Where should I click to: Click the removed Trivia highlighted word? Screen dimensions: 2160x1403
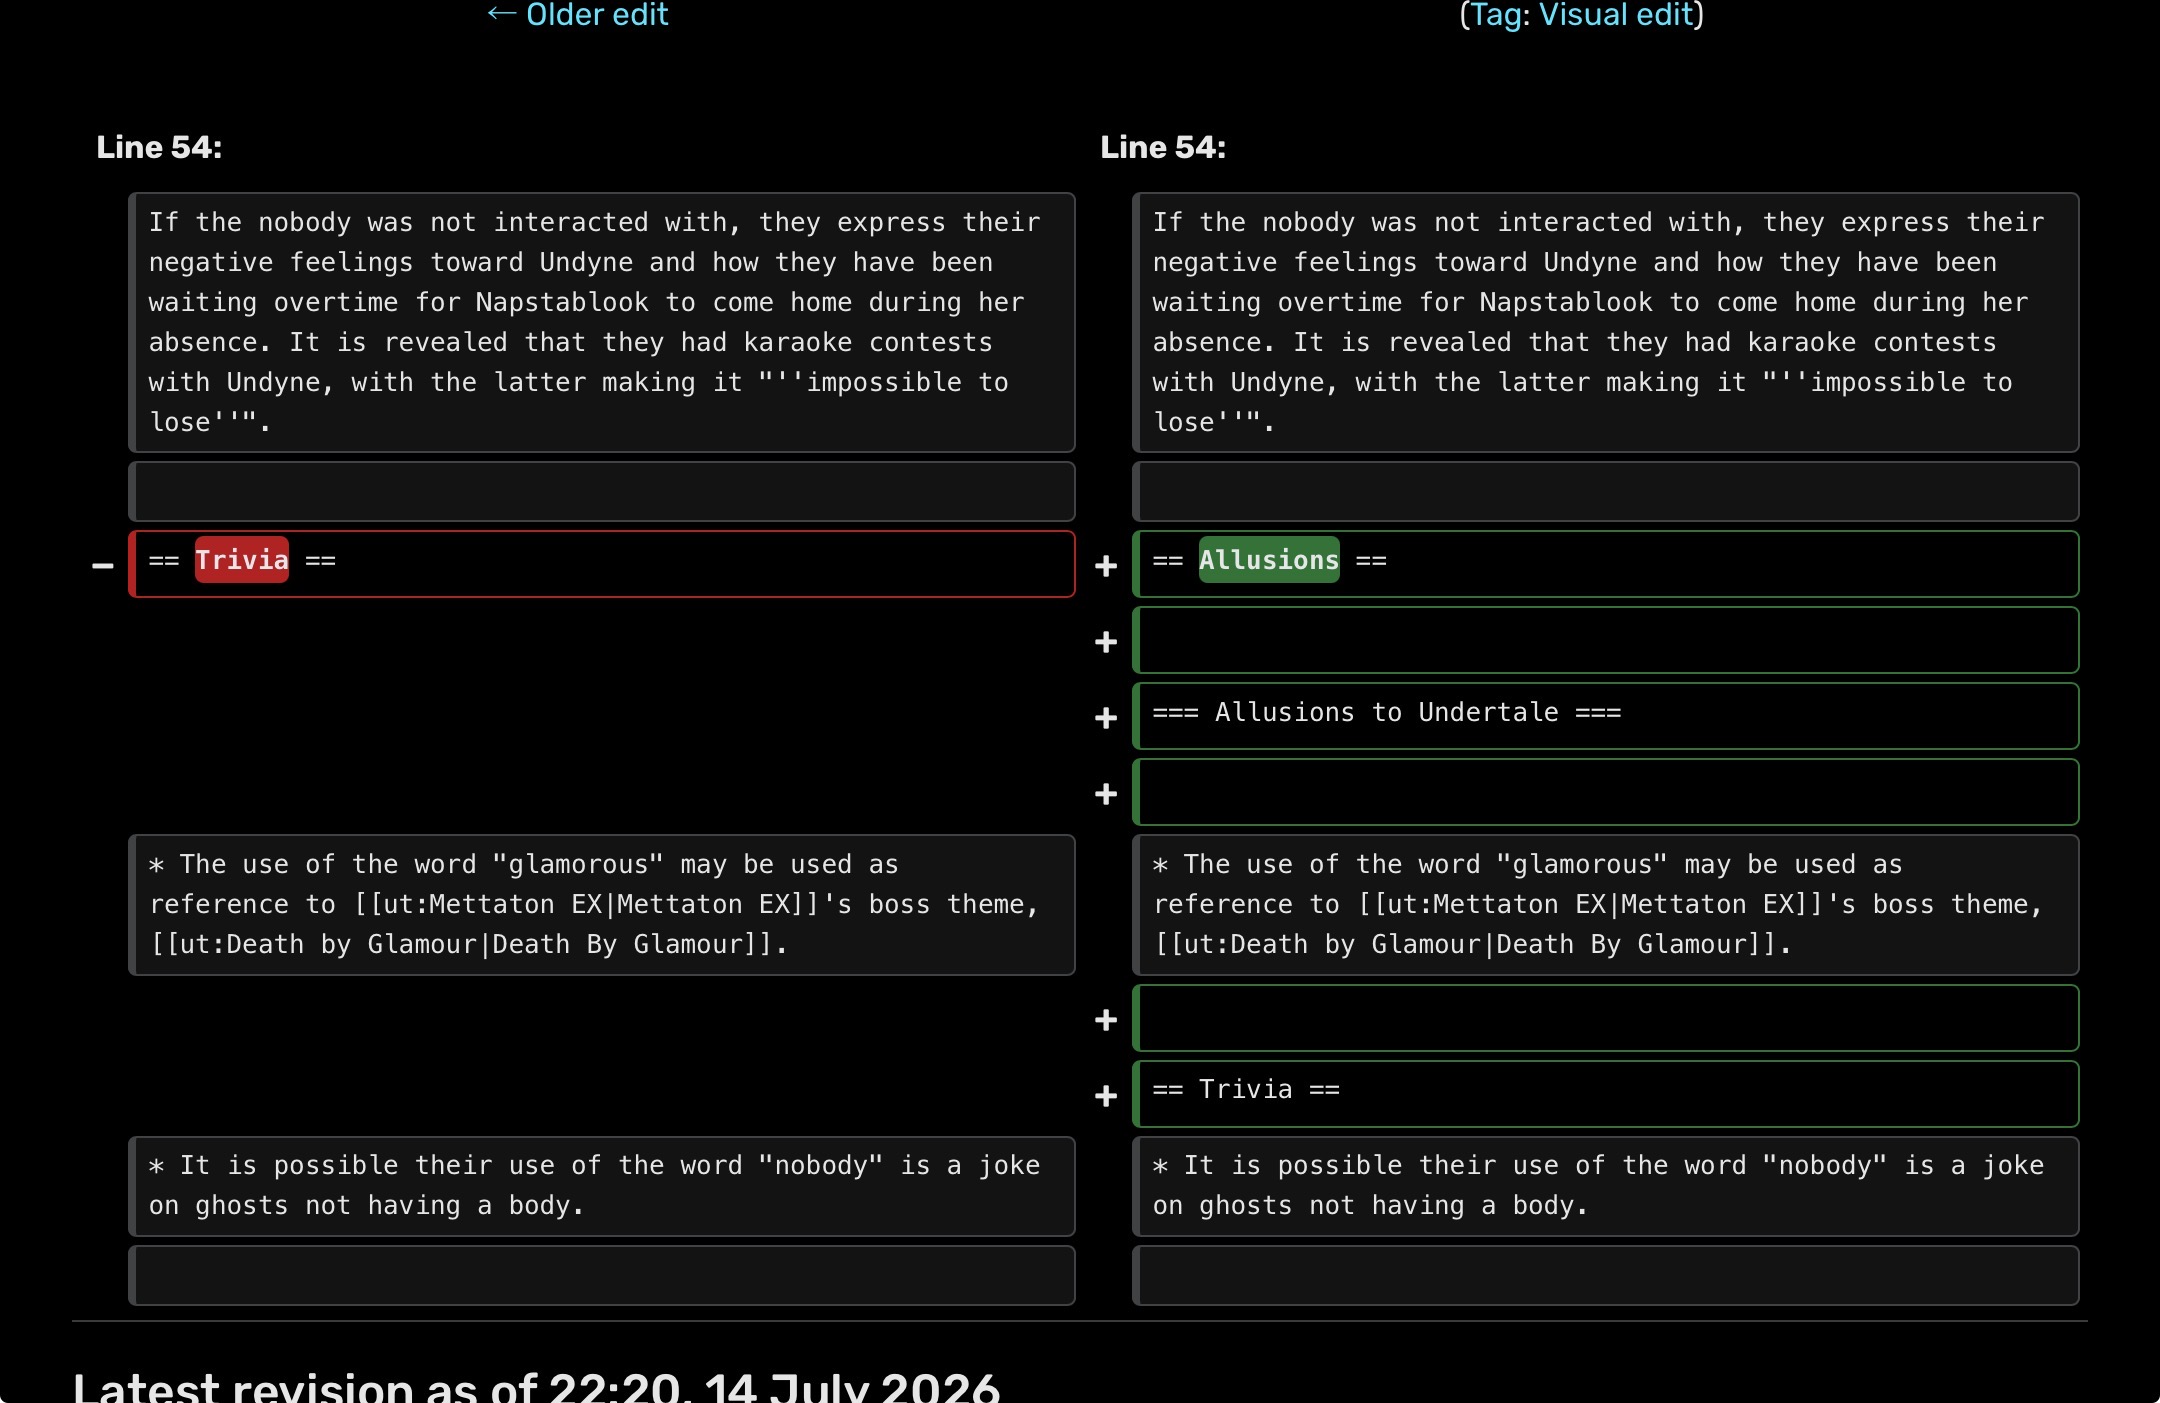pos(242,560)
